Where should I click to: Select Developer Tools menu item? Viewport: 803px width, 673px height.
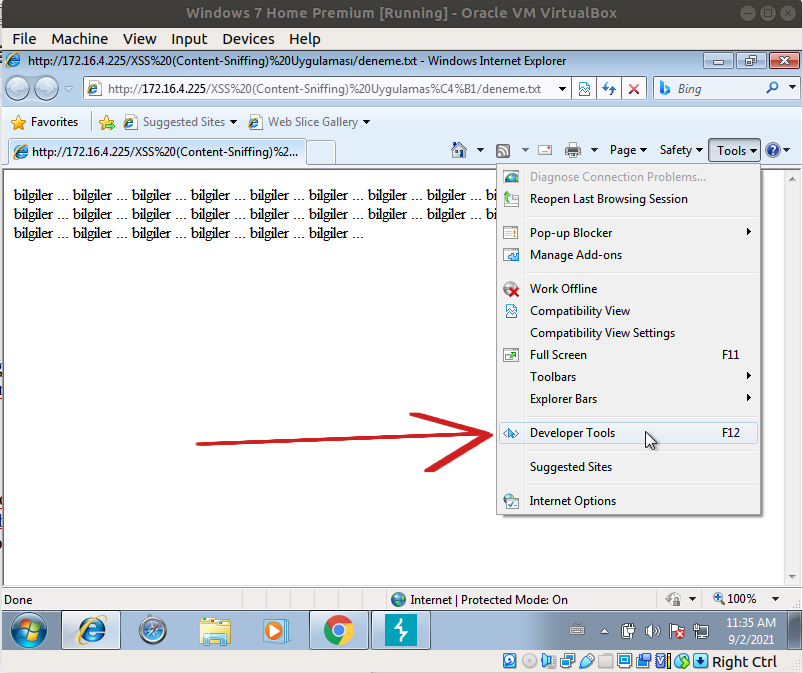[628, 433]
